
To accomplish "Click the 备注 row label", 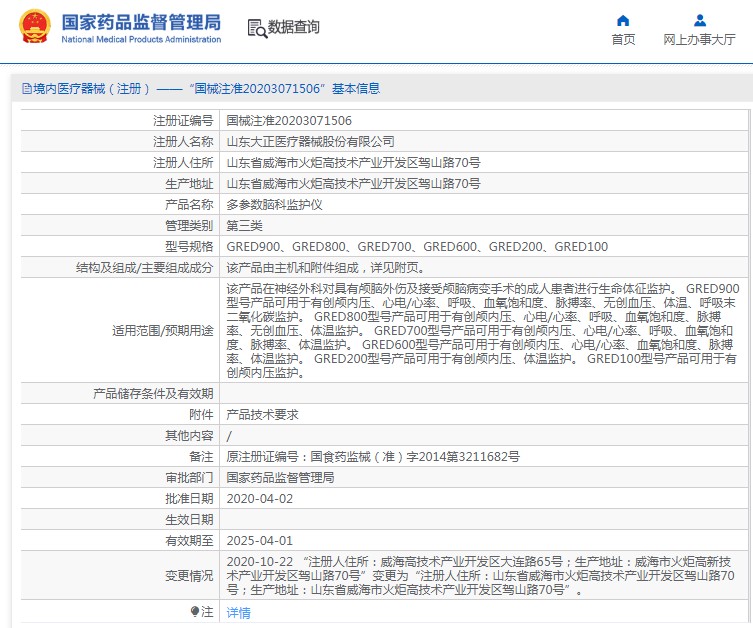I will point(201,457).
